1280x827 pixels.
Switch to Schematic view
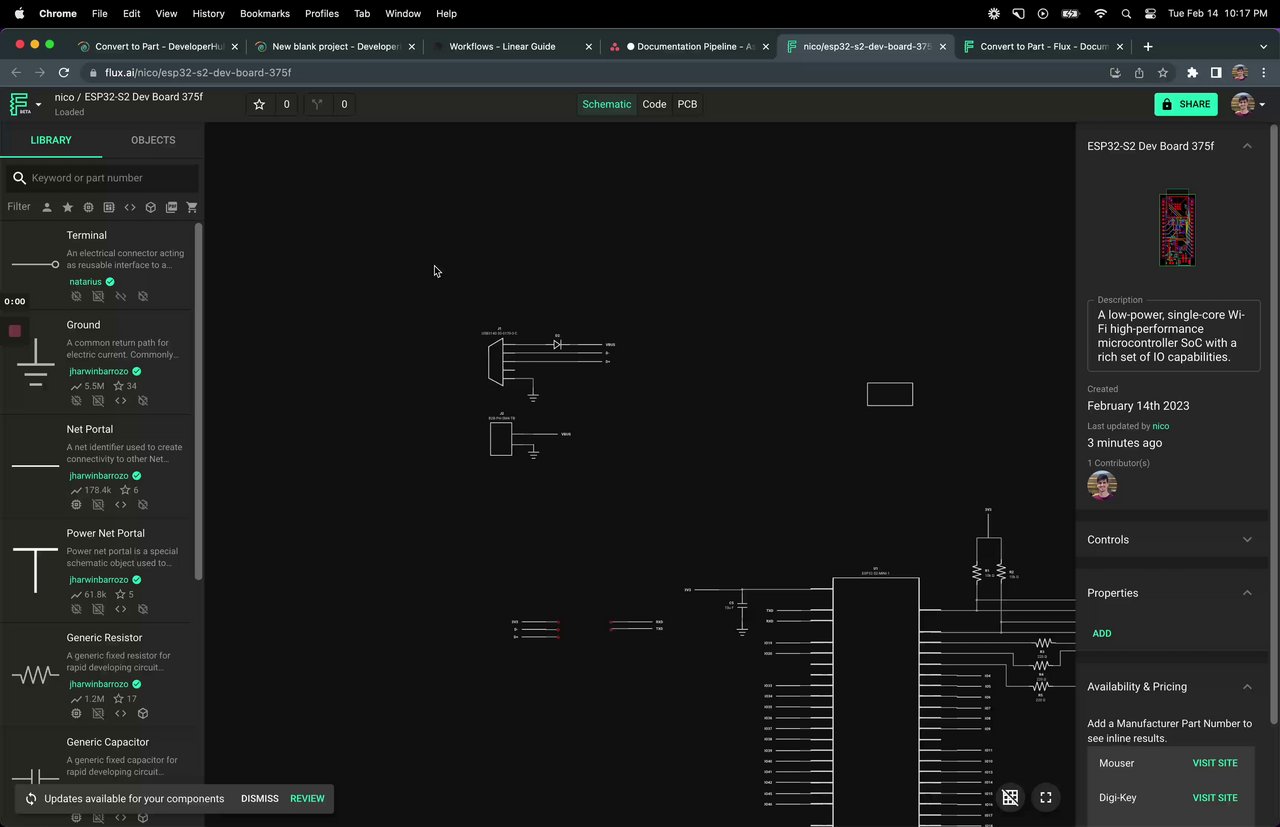pyautogui.click(x=606, y=104)
